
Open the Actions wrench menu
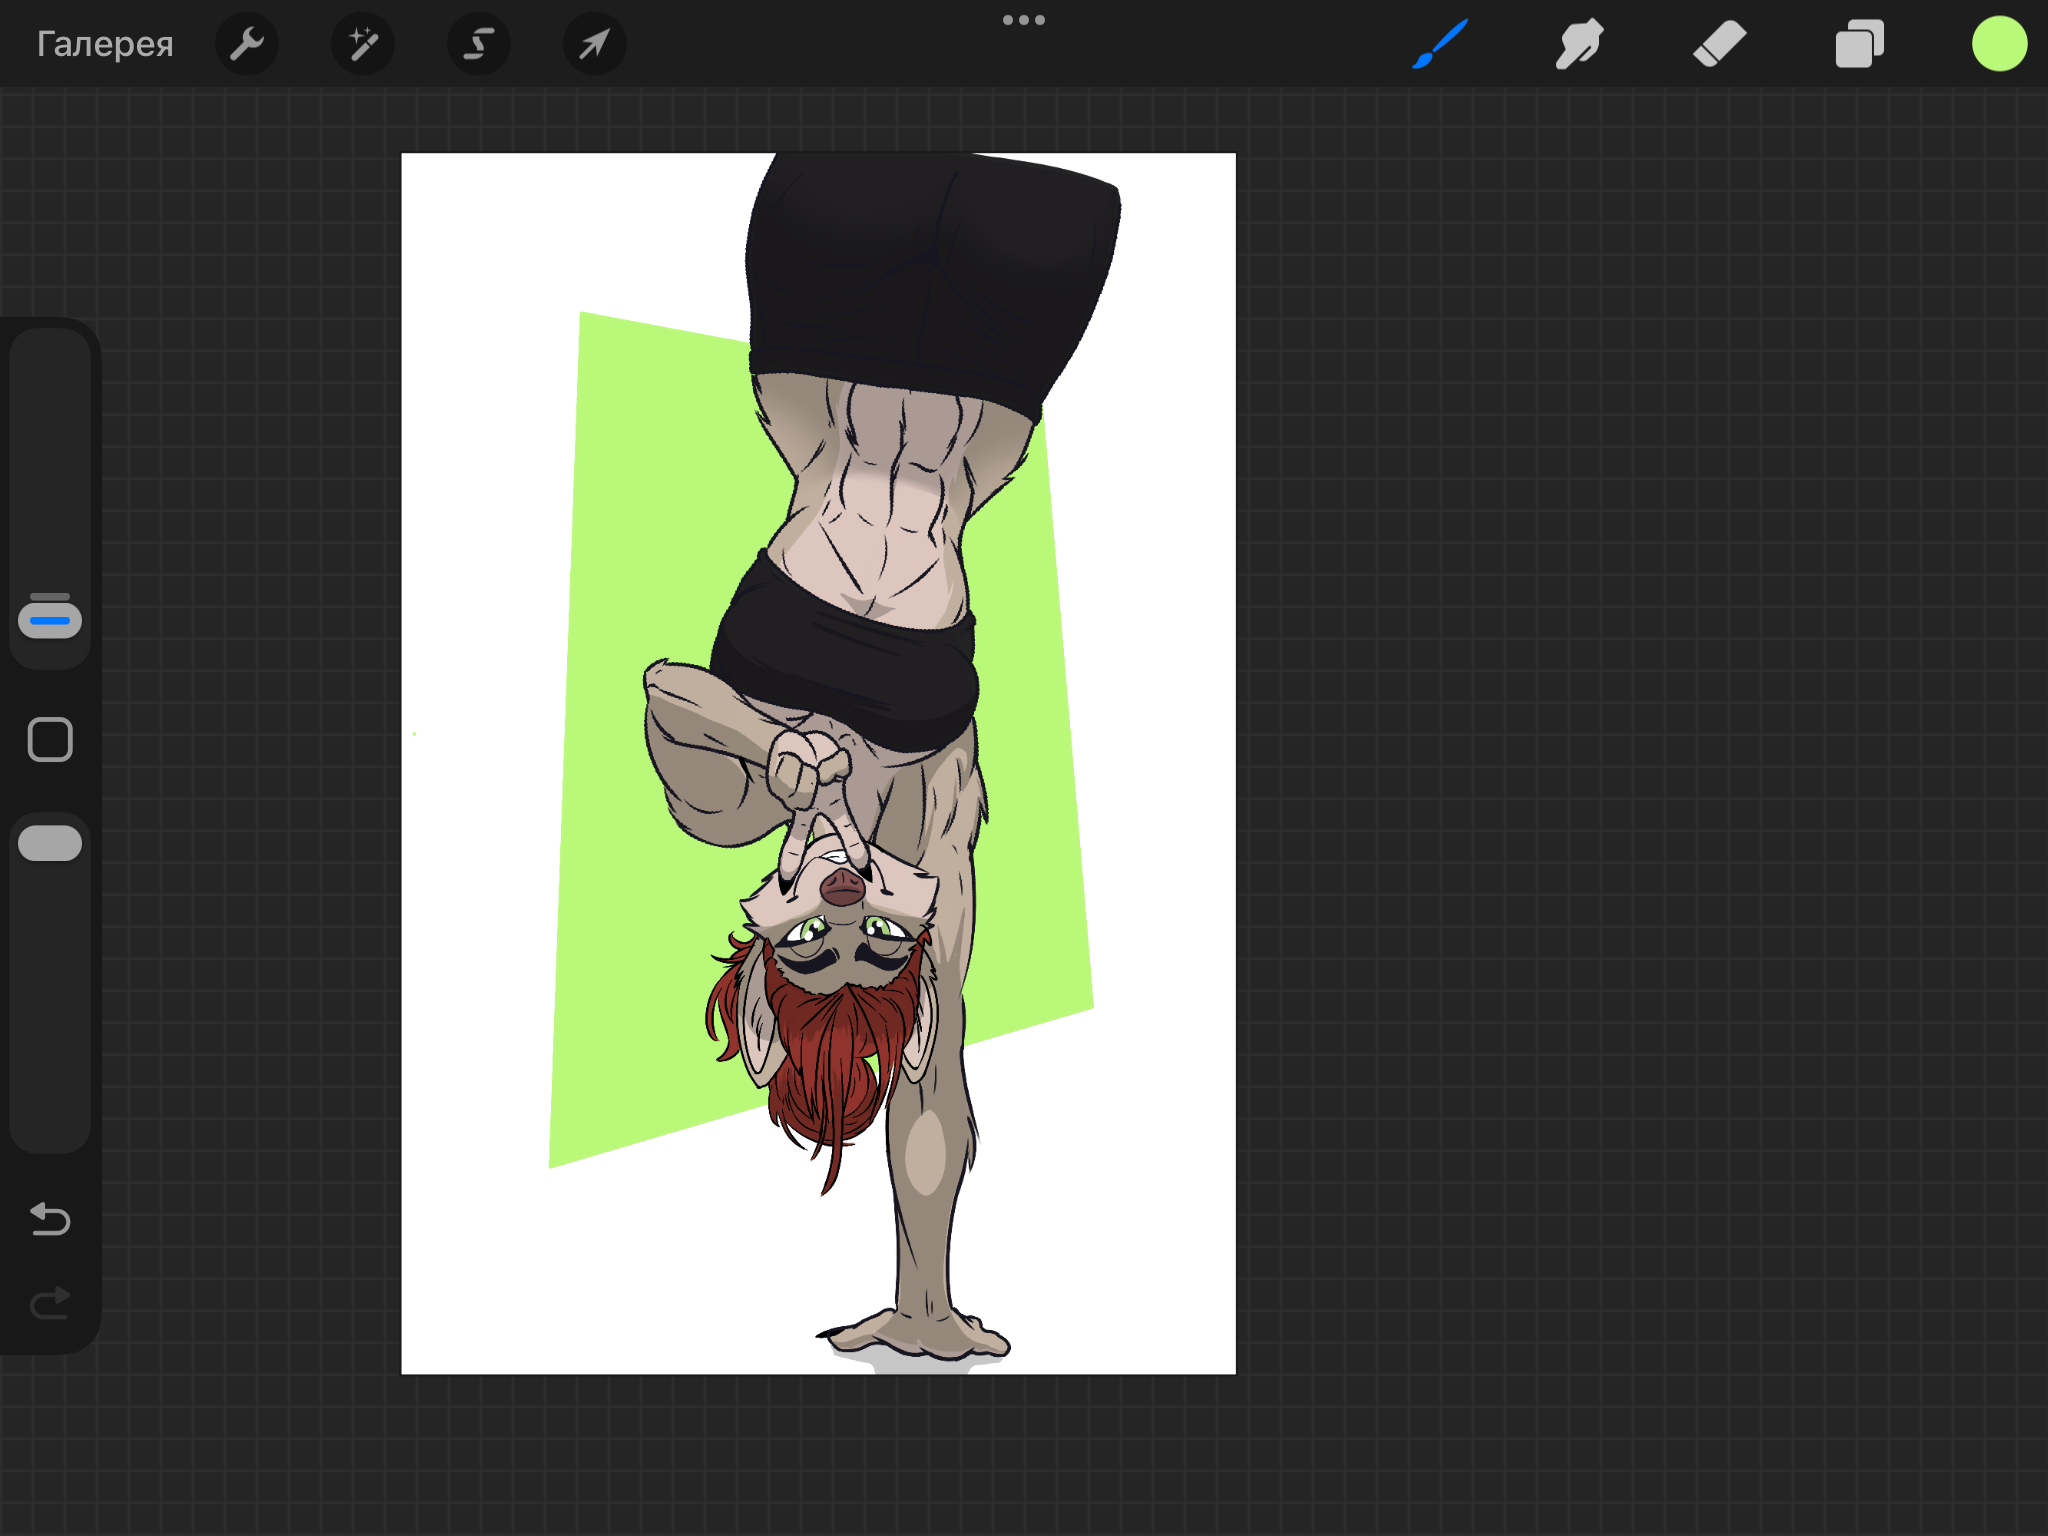point(246,44)
